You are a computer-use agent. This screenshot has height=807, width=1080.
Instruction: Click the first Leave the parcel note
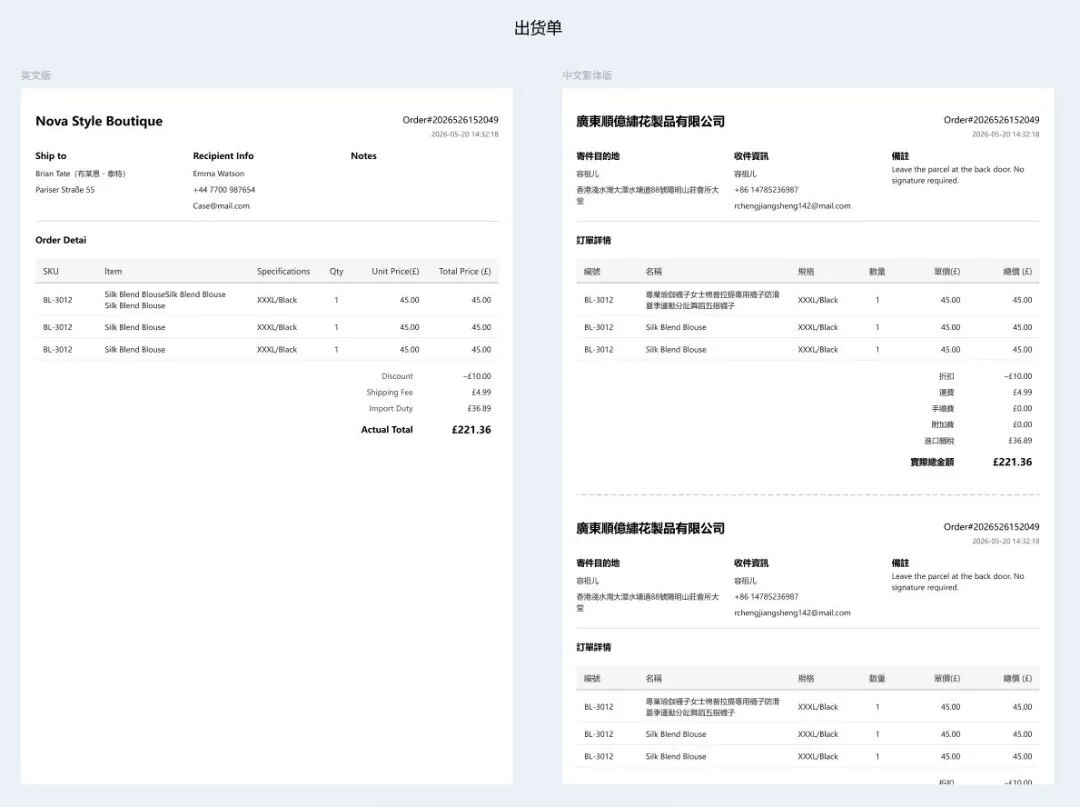coord(957,175)
